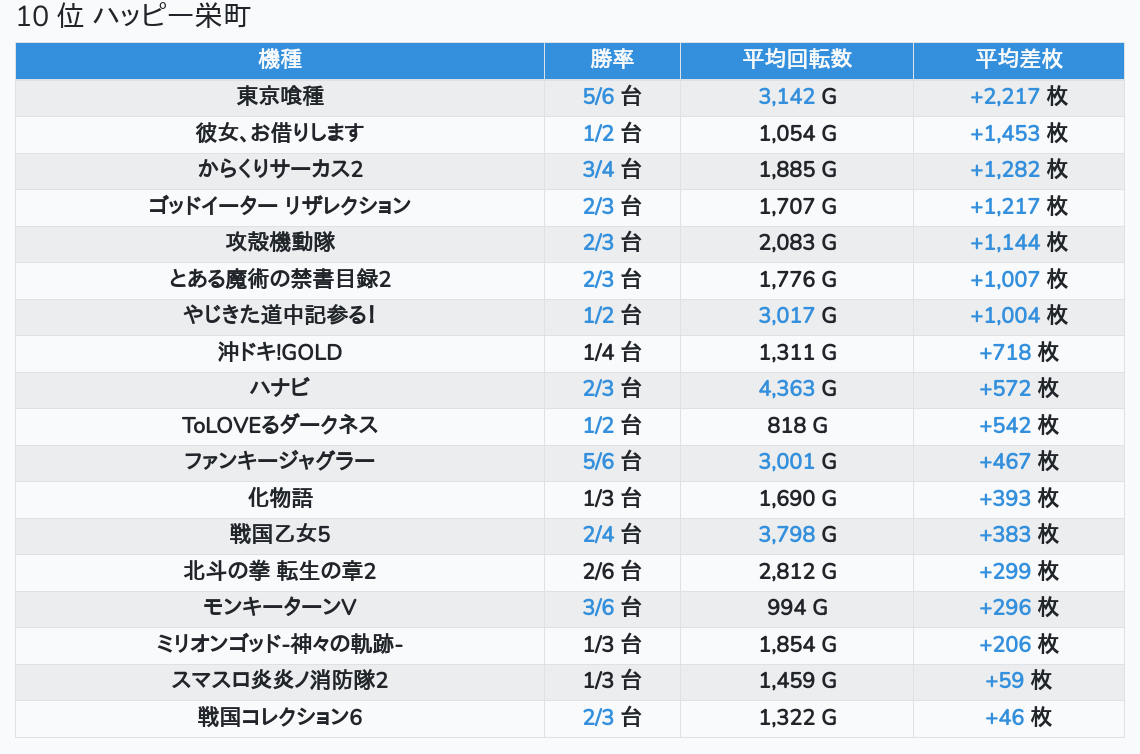Select the 東京喰種 machine row
Screen dimensions: 1140x754
(x=570, y=97)
